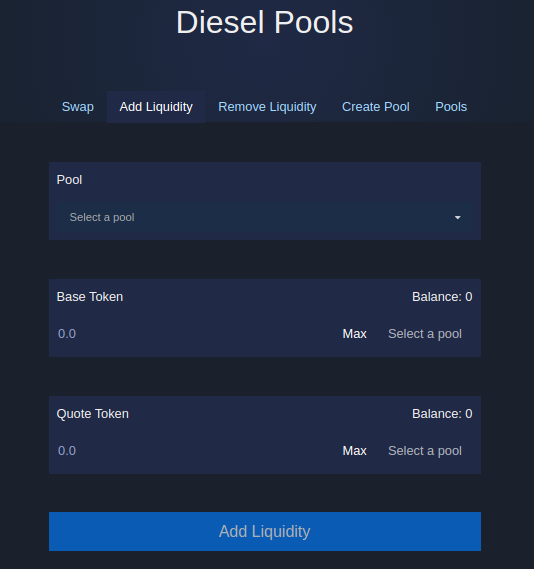Open the Remove Liquidity tab
The width and height of the screenshot is (534, 569).
pyautogui.click(x=267, y=107)
